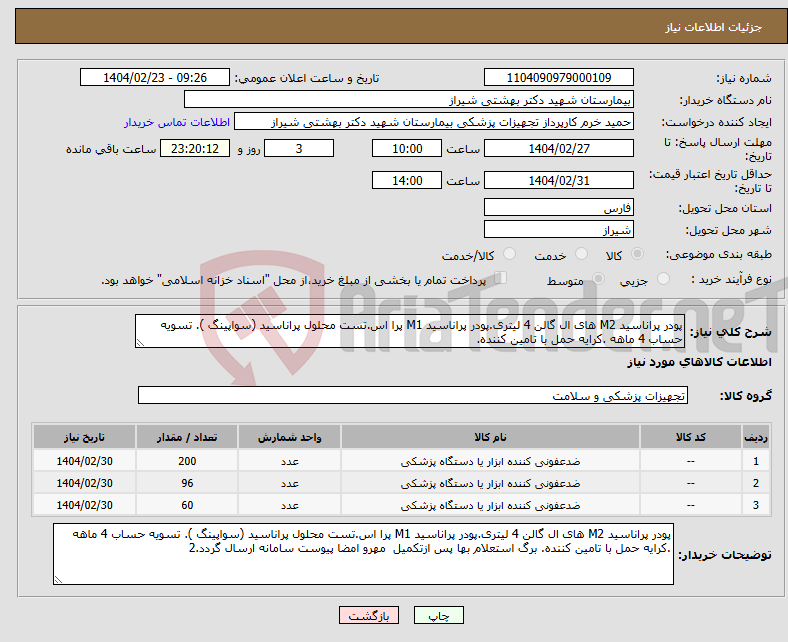Click the بازگشت (back) button
Image resolution: width=788 pixels, height=642 pixels.
368,615
